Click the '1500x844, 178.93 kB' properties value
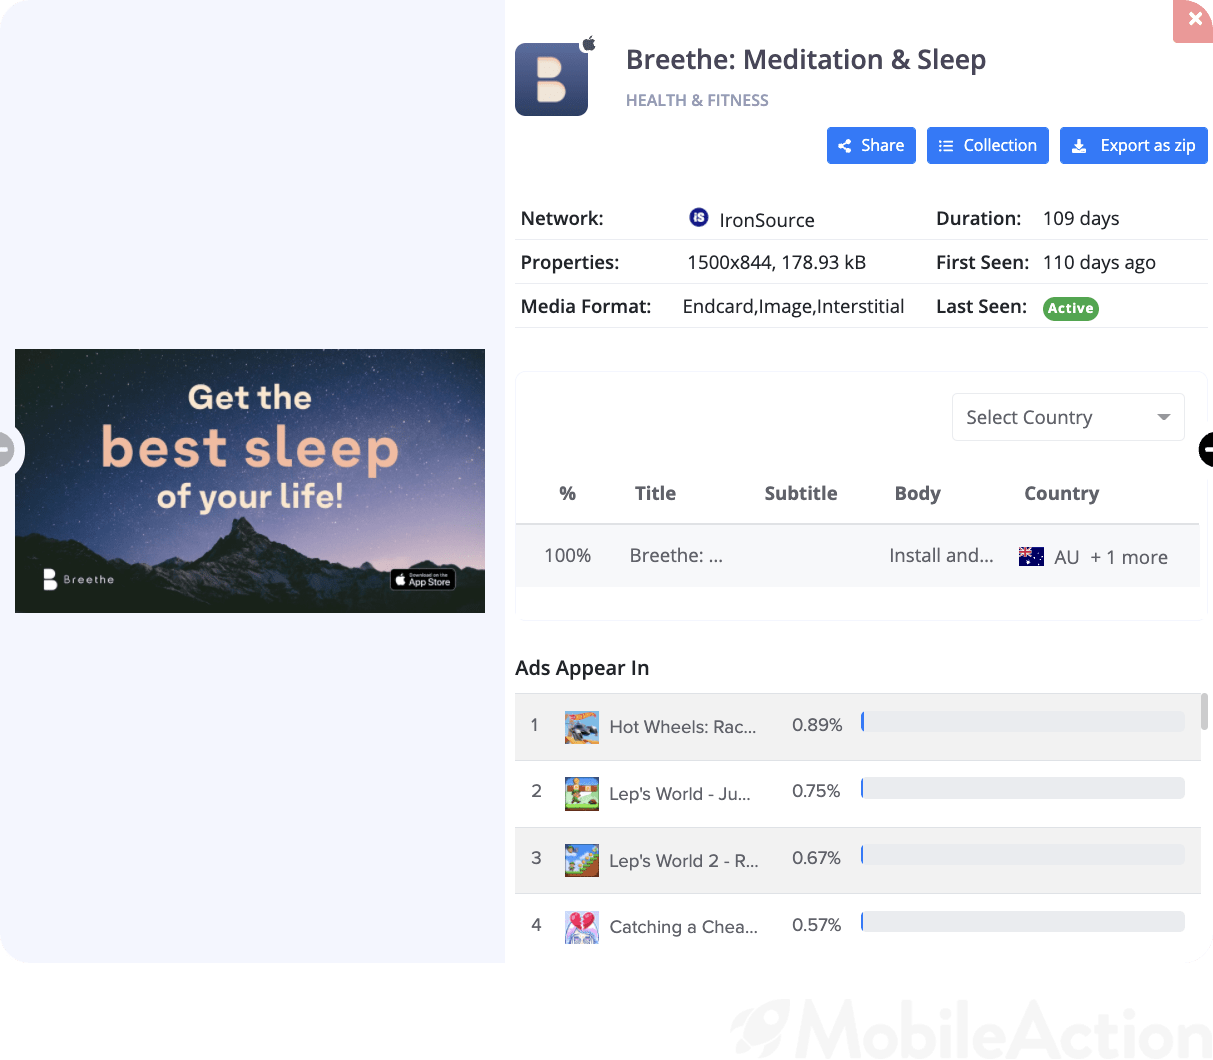 776,262
